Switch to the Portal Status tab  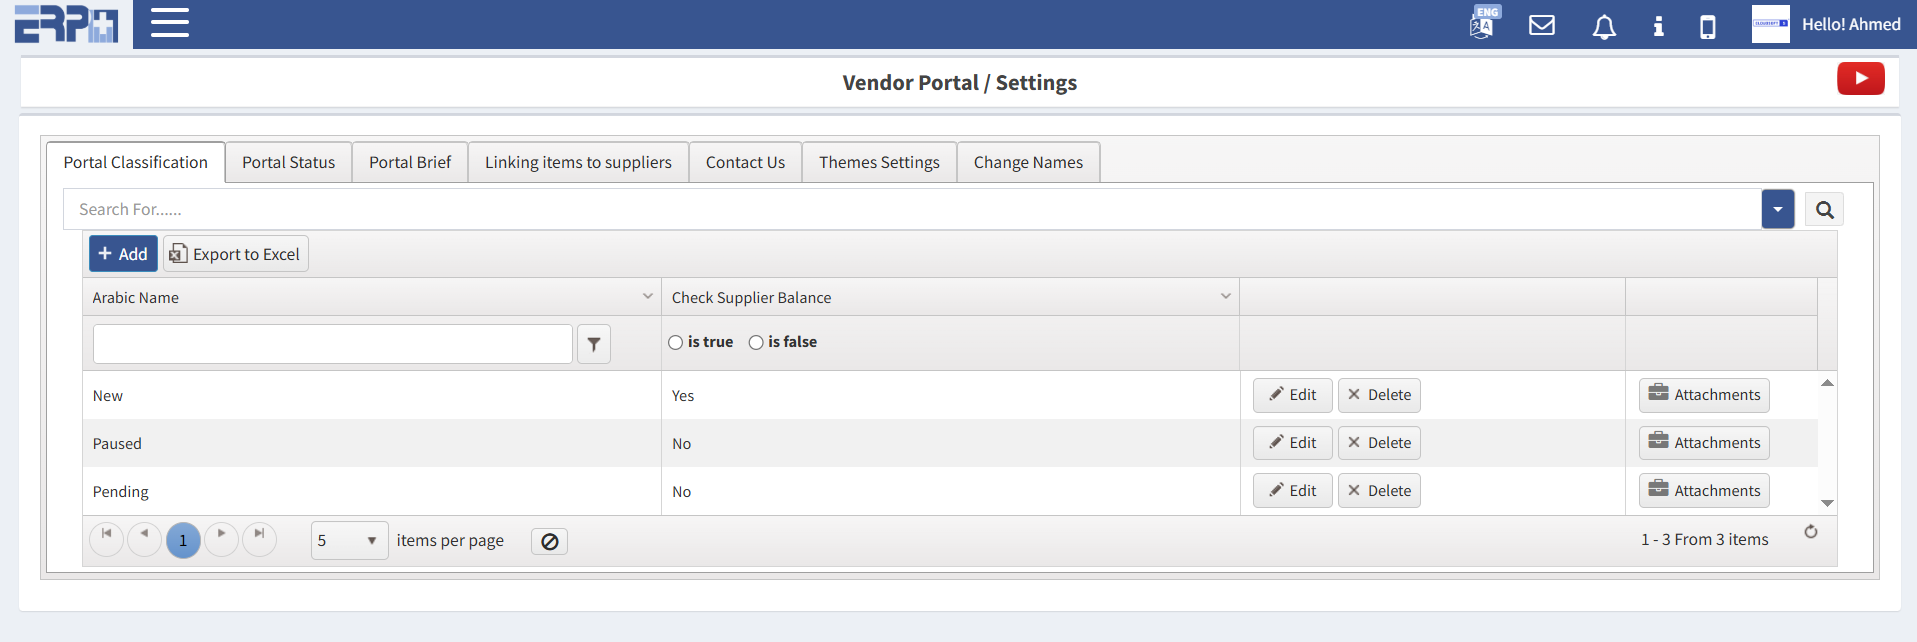point(288,163)
